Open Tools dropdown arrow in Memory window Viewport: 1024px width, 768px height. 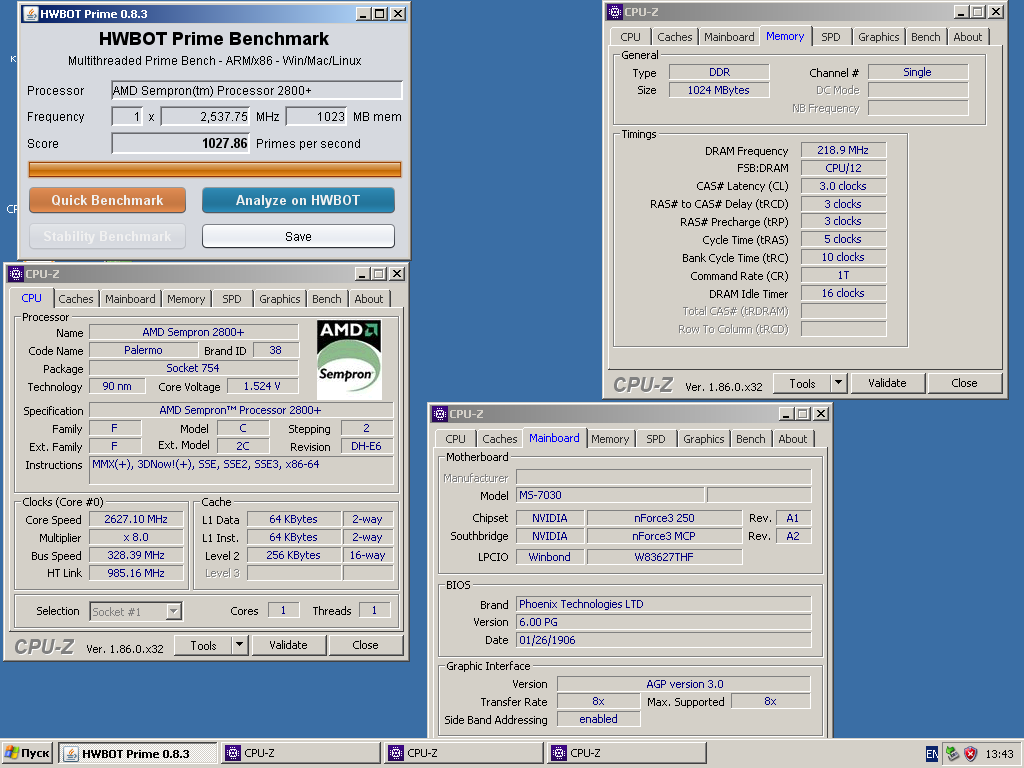pyautogui.click(x=839, y=383)
